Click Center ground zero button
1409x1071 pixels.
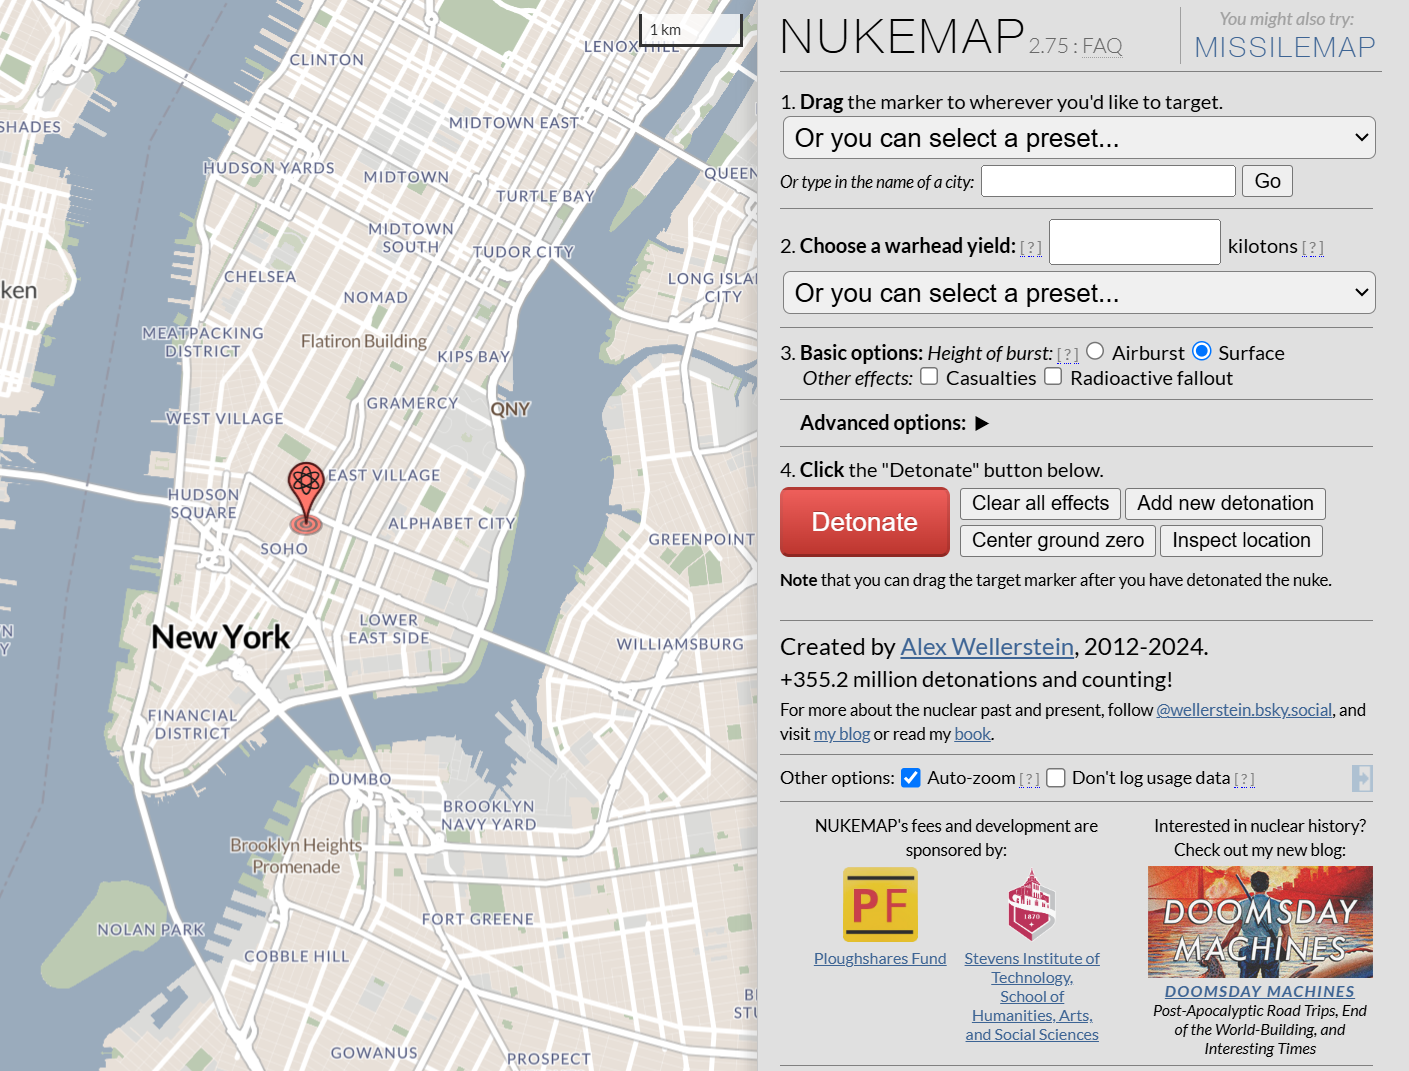1058,541
